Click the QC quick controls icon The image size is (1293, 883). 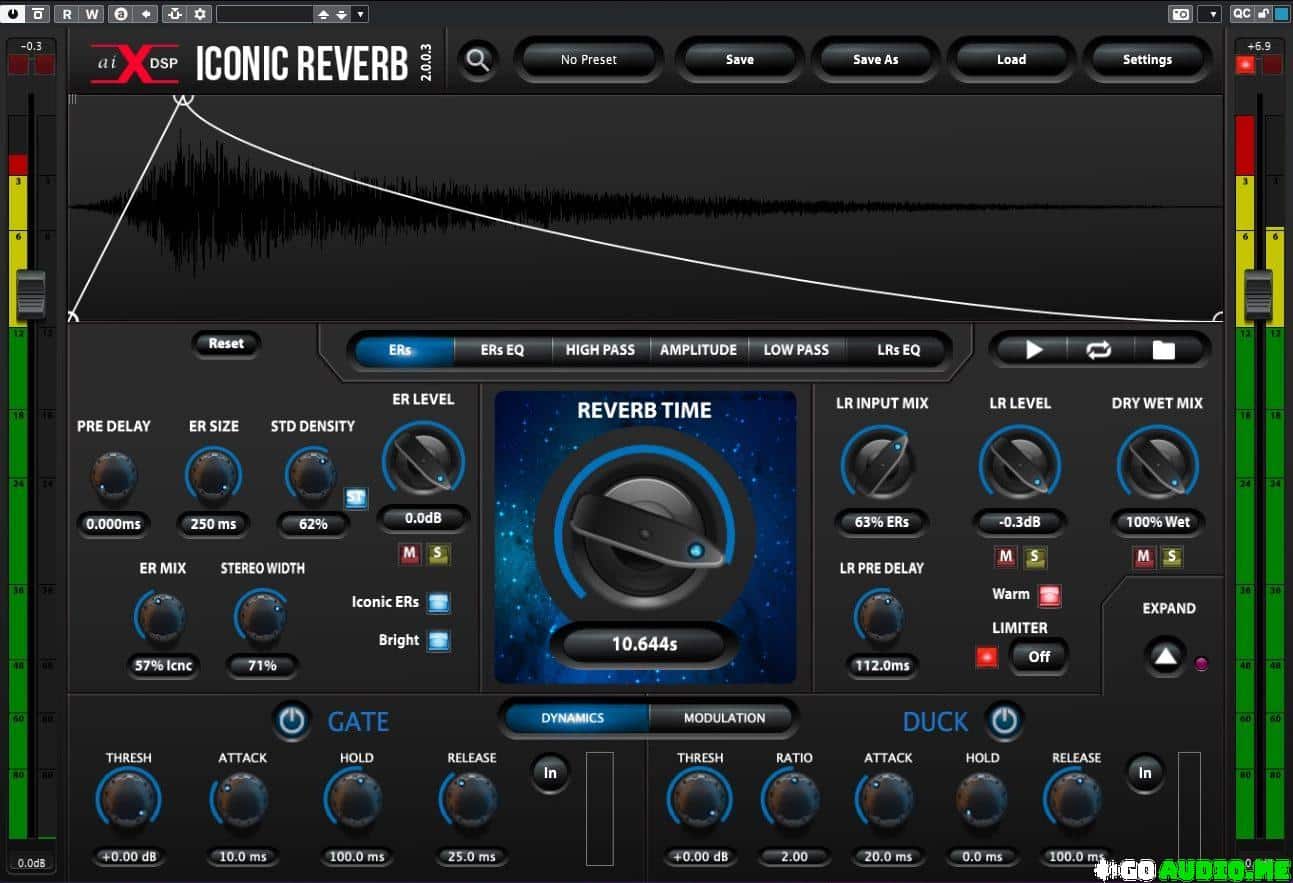(1241, 14)
